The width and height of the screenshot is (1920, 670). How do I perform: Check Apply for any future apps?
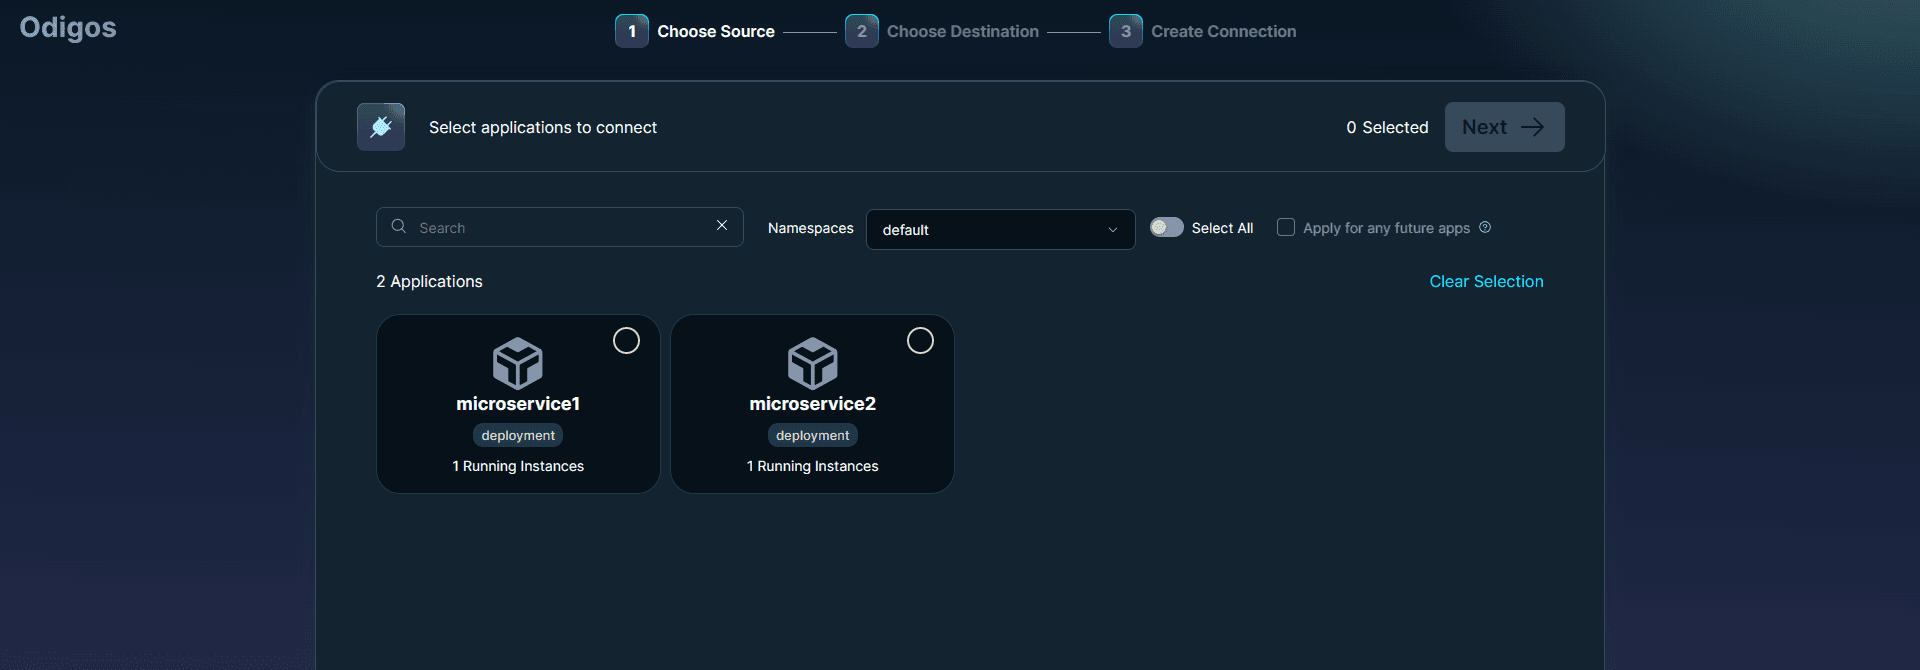tap(1286, 227)
